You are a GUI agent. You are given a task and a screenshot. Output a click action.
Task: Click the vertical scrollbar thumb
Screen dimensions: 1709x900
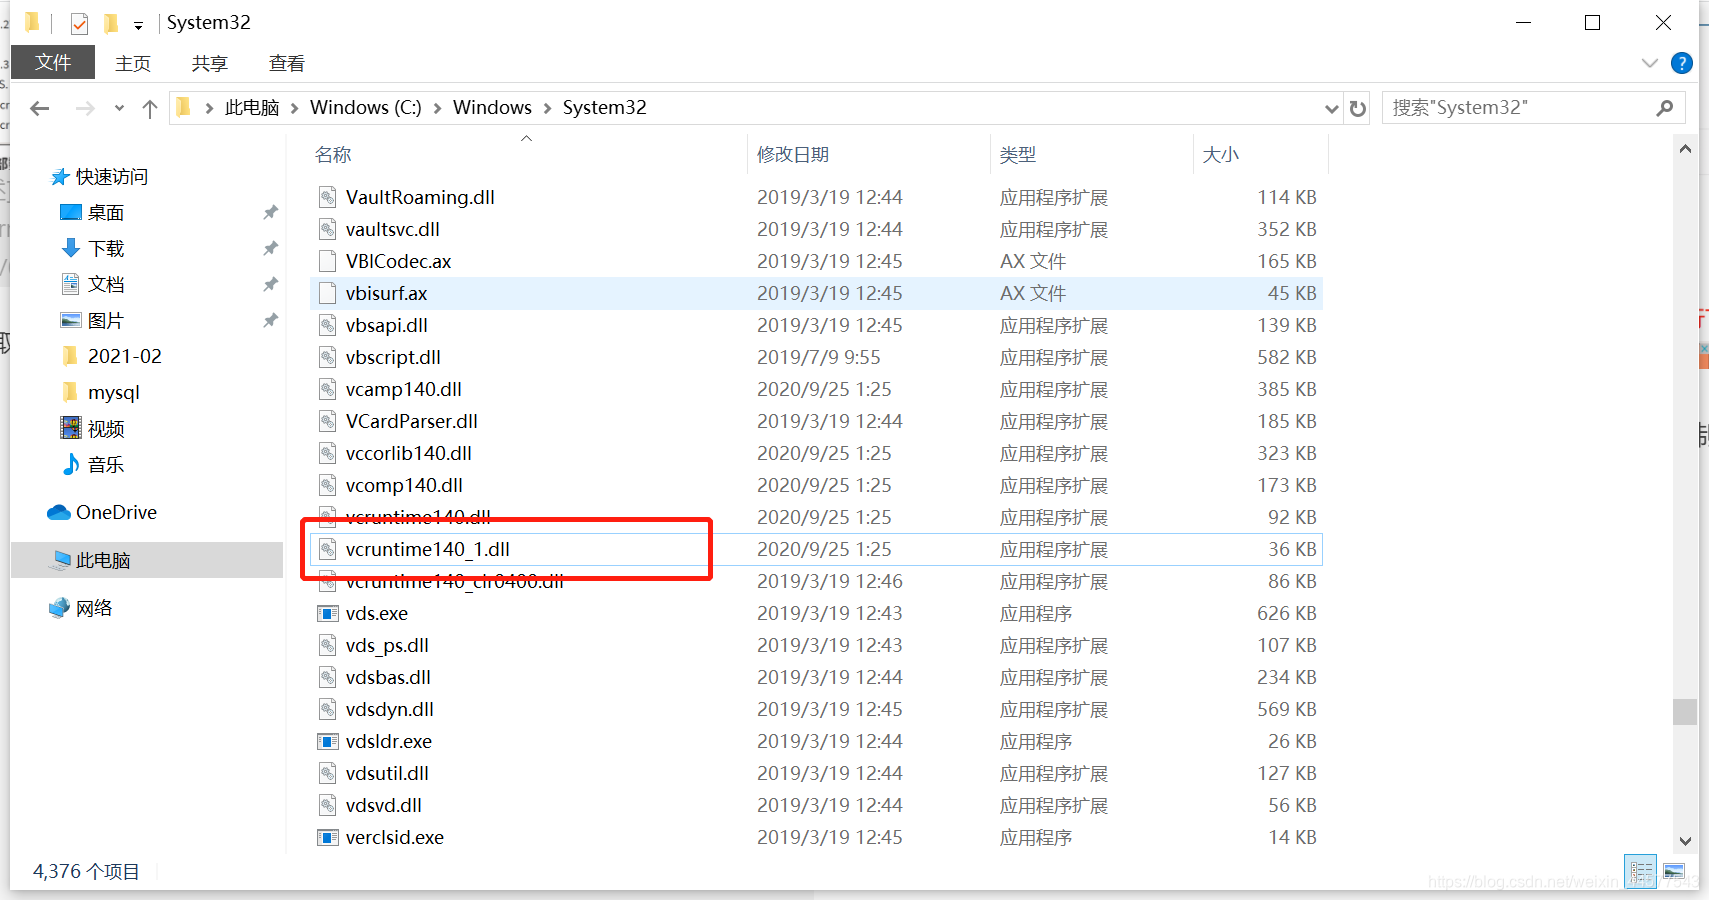coord(1685,711)
